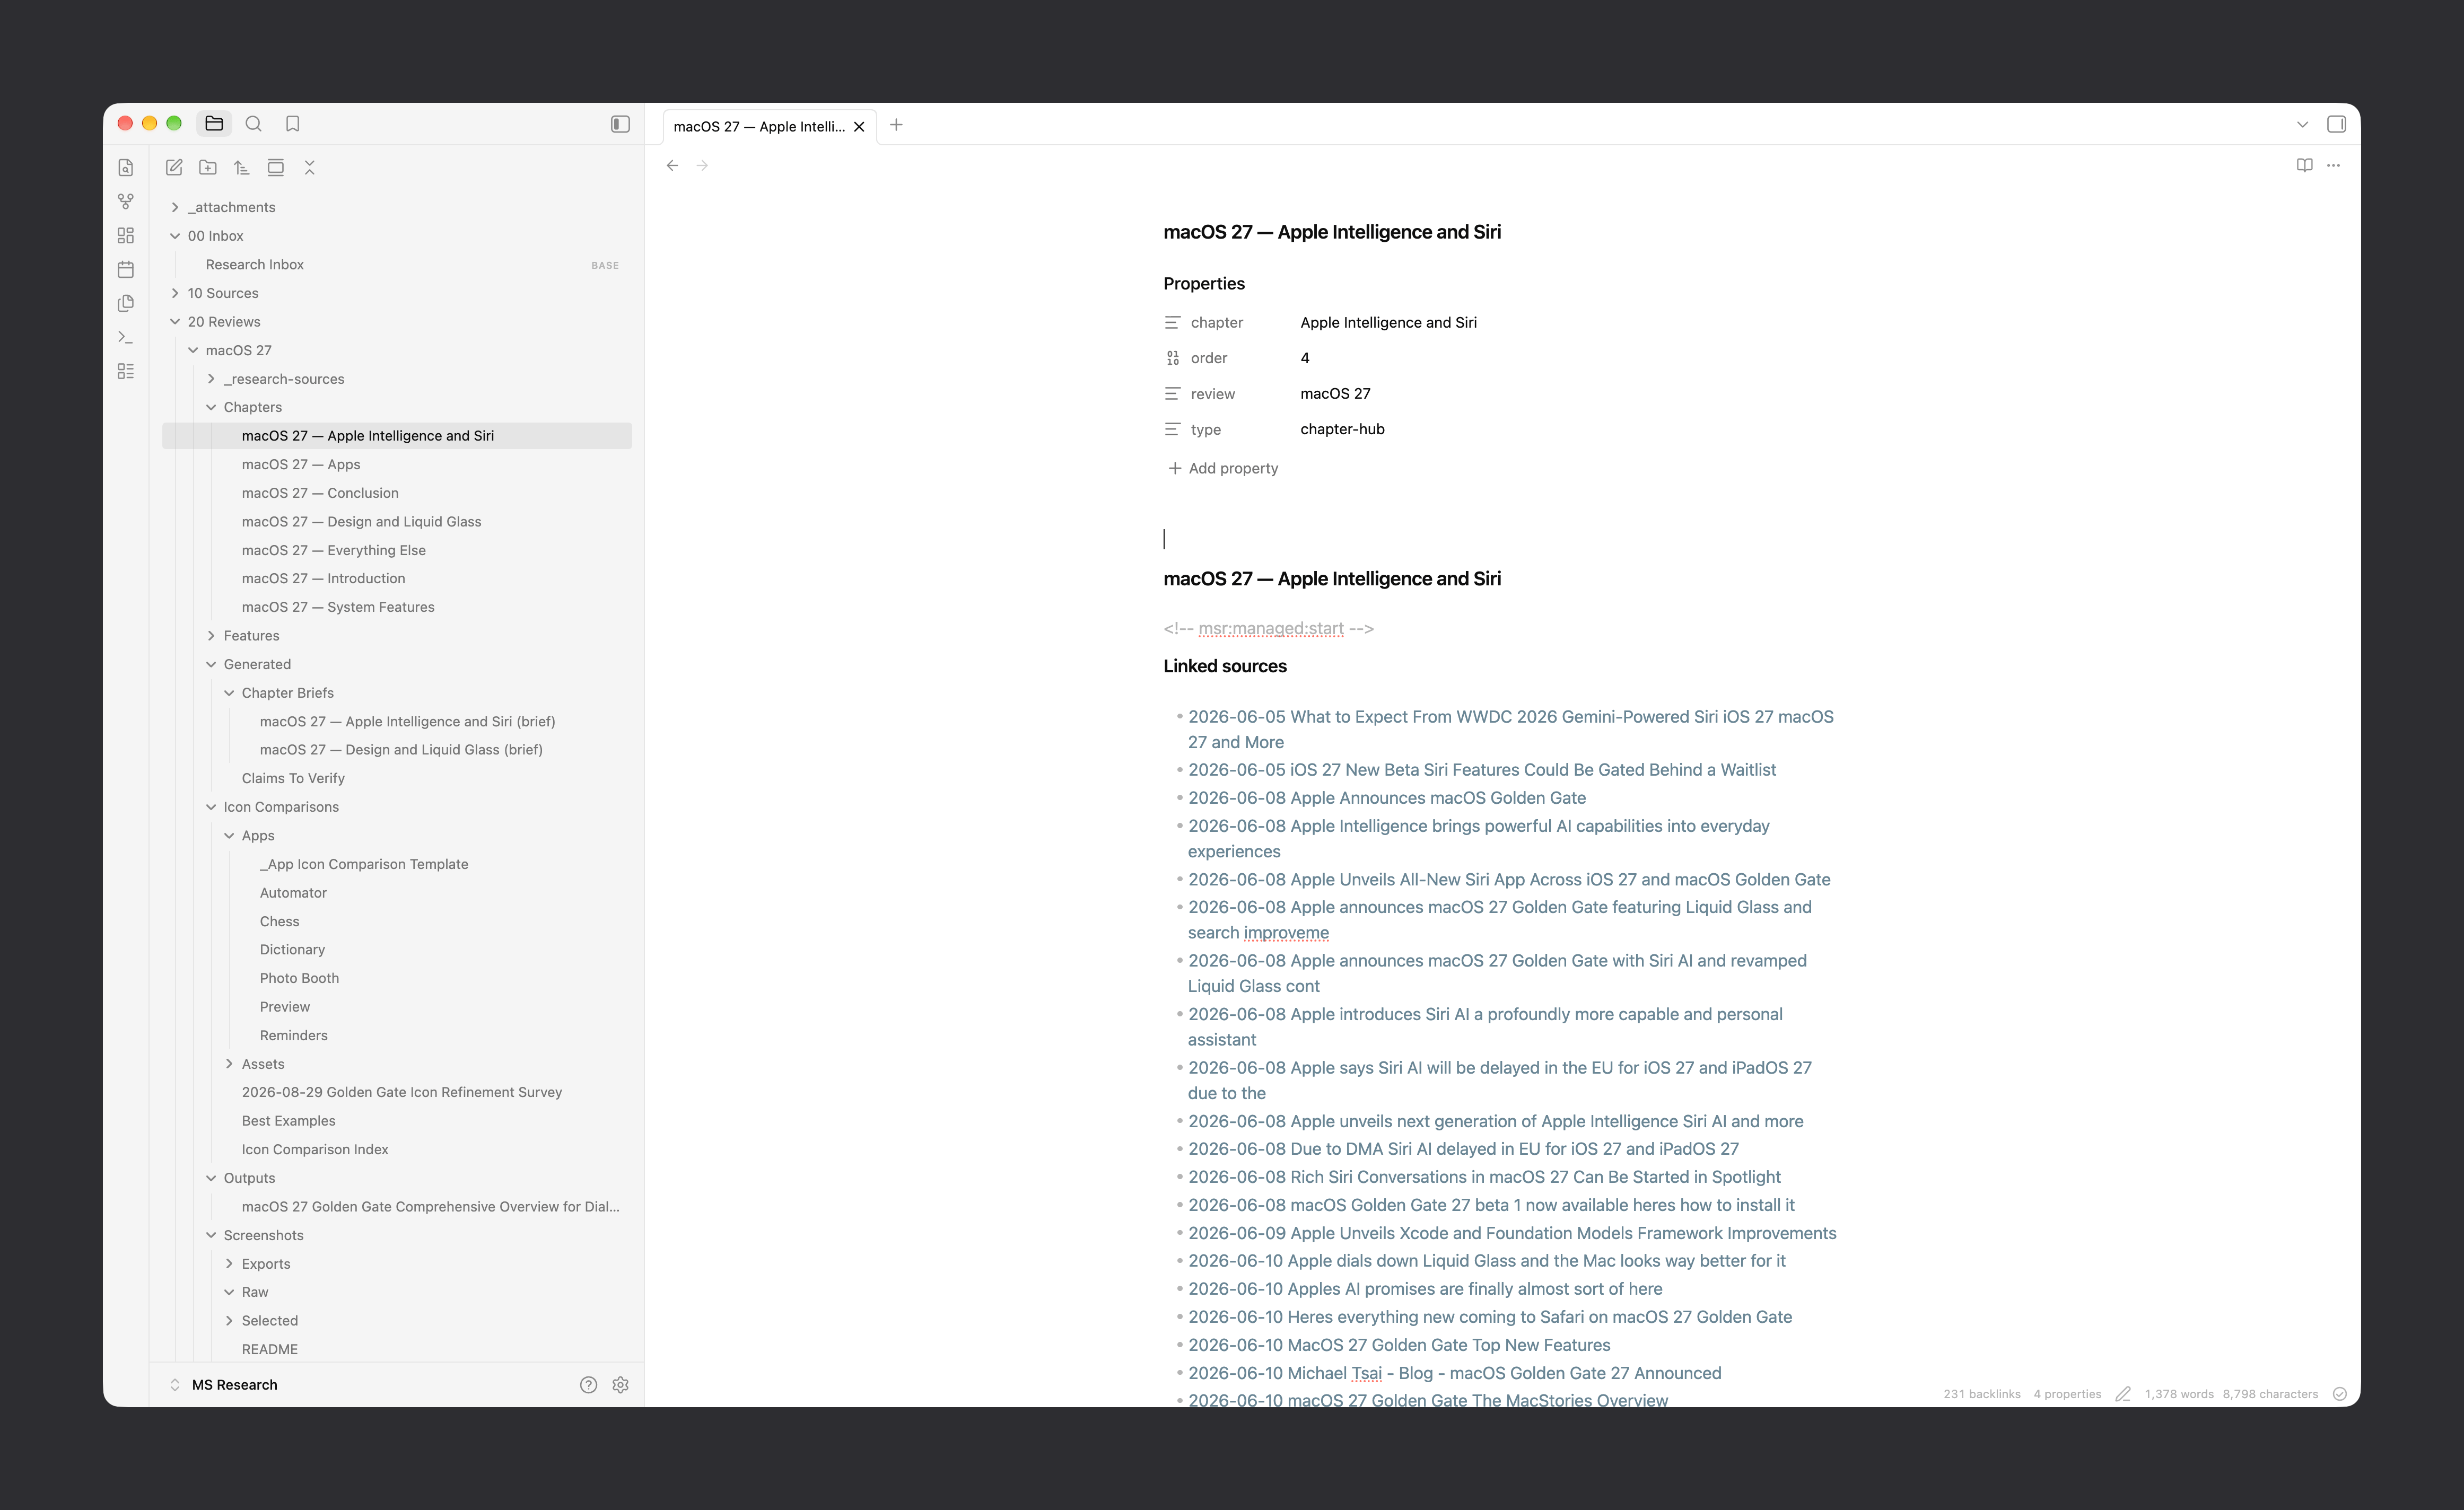Open the graph view ribbon icon
The width and height of the screenshot is (2464, 1510).
point(126,201)
